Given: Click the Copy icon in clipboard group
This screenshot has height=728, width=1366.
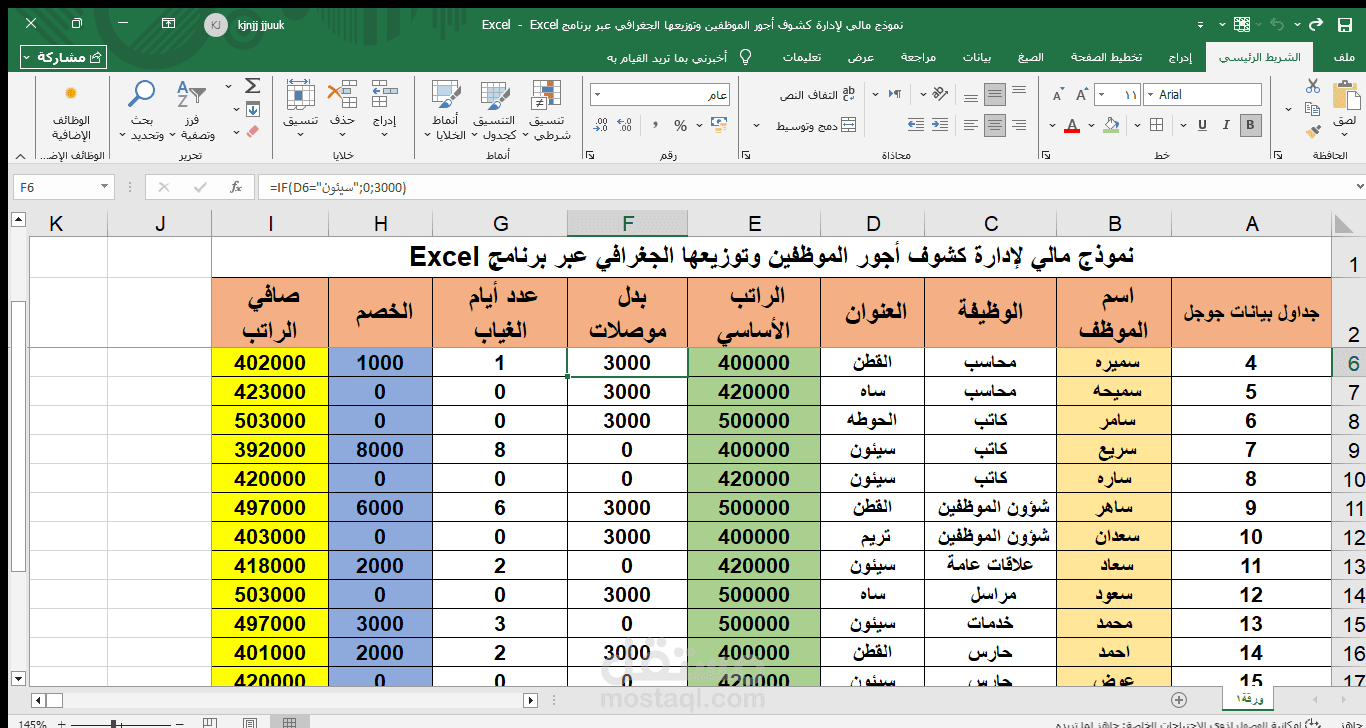Looking at the screenshot, I should (x=1312, y=109).
